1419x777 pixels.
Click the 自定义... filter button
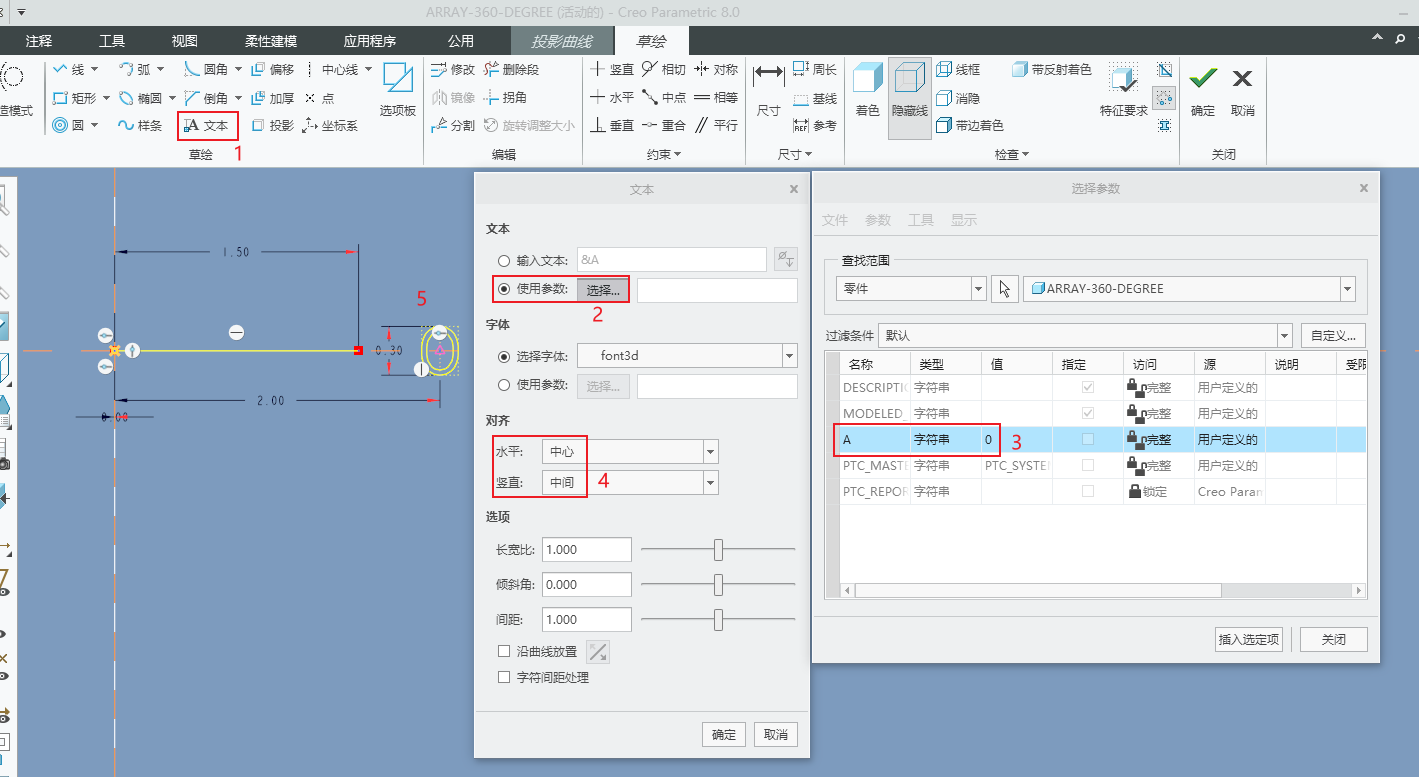[1333, 336]
